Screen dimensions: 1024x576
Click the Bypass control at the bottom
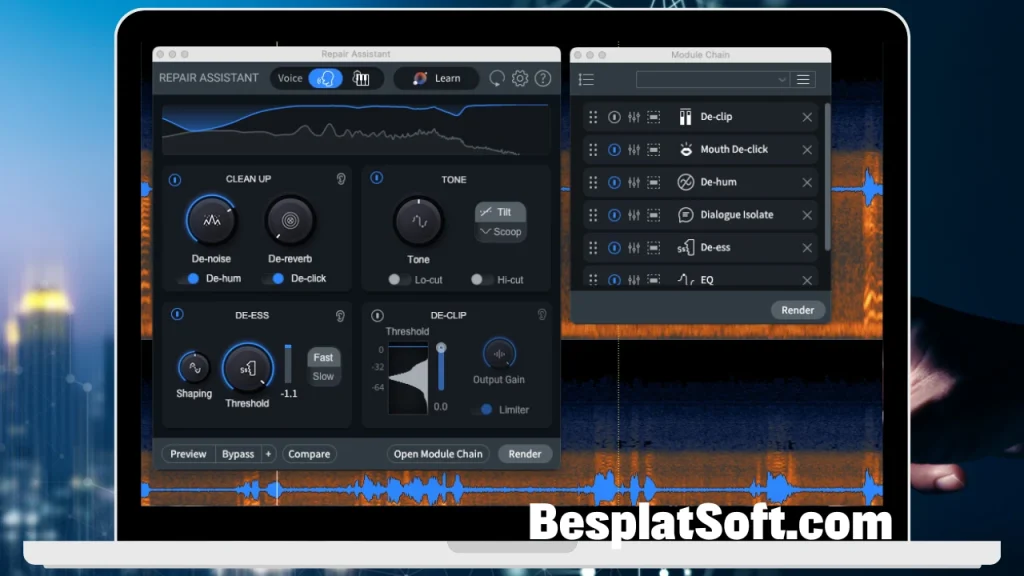pos(239,453)
